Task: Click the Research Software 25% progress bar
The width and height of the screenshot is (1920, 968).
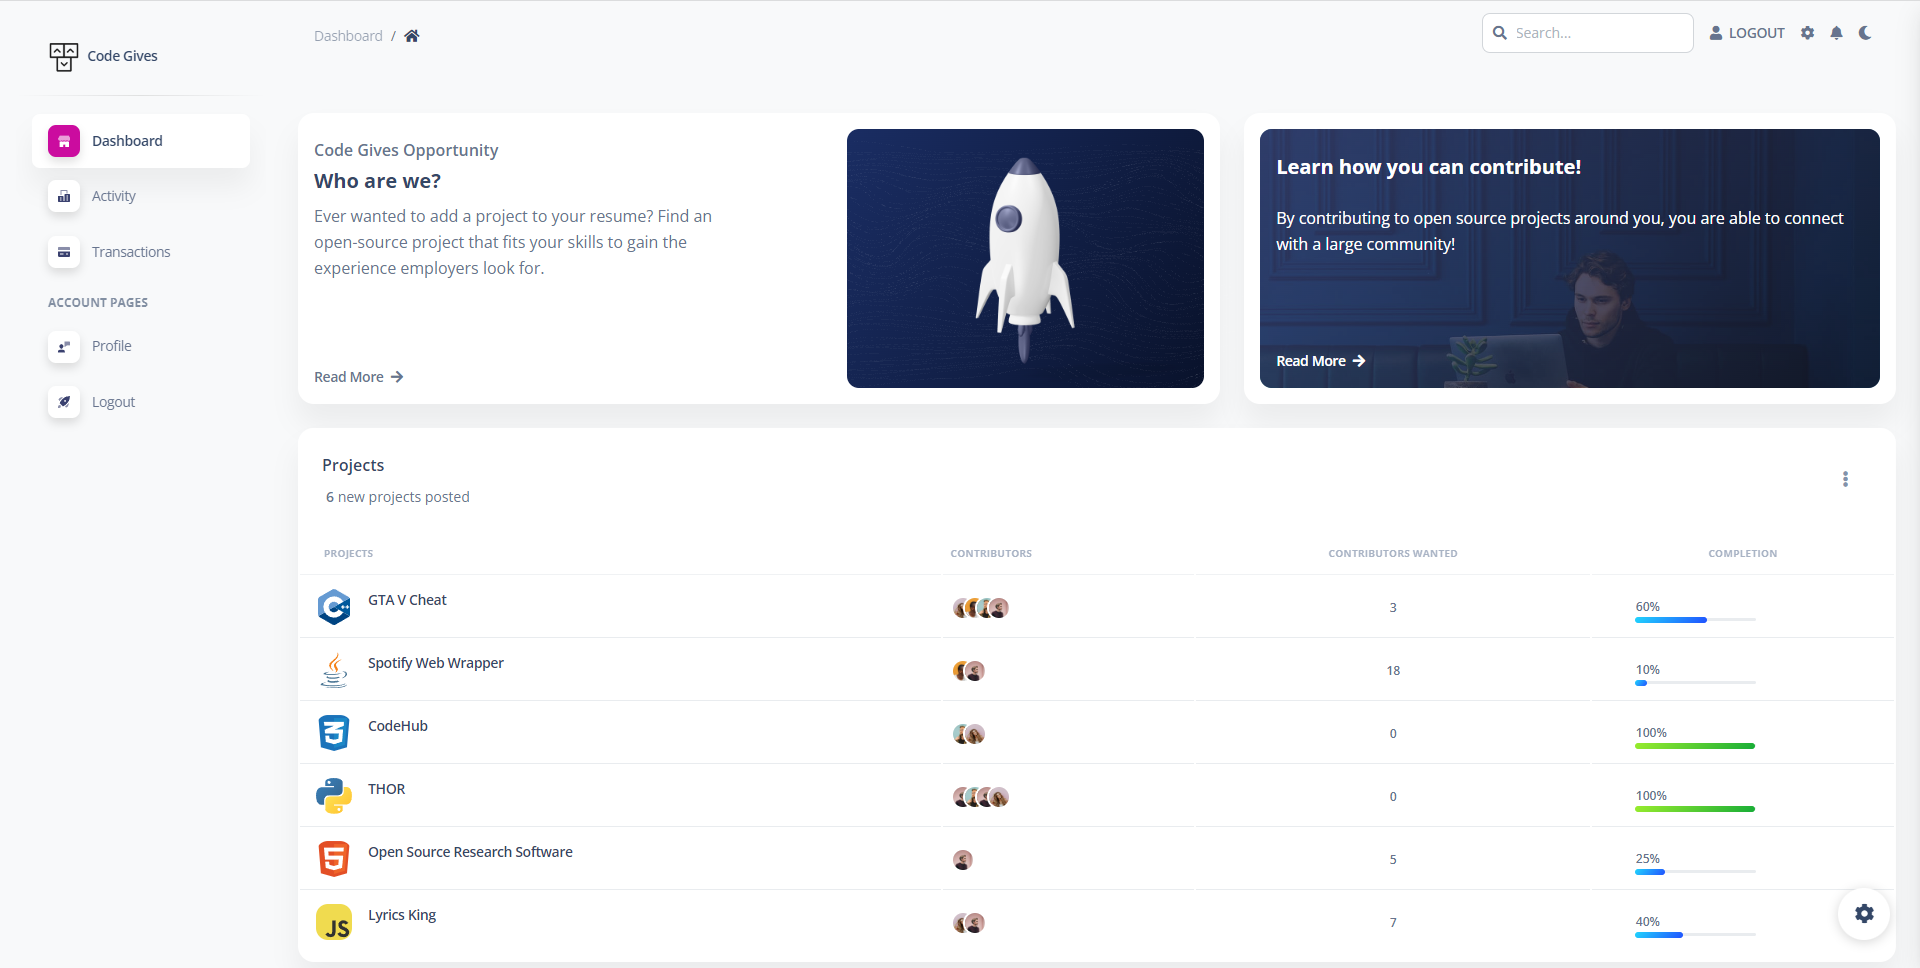Action: 1695,872
